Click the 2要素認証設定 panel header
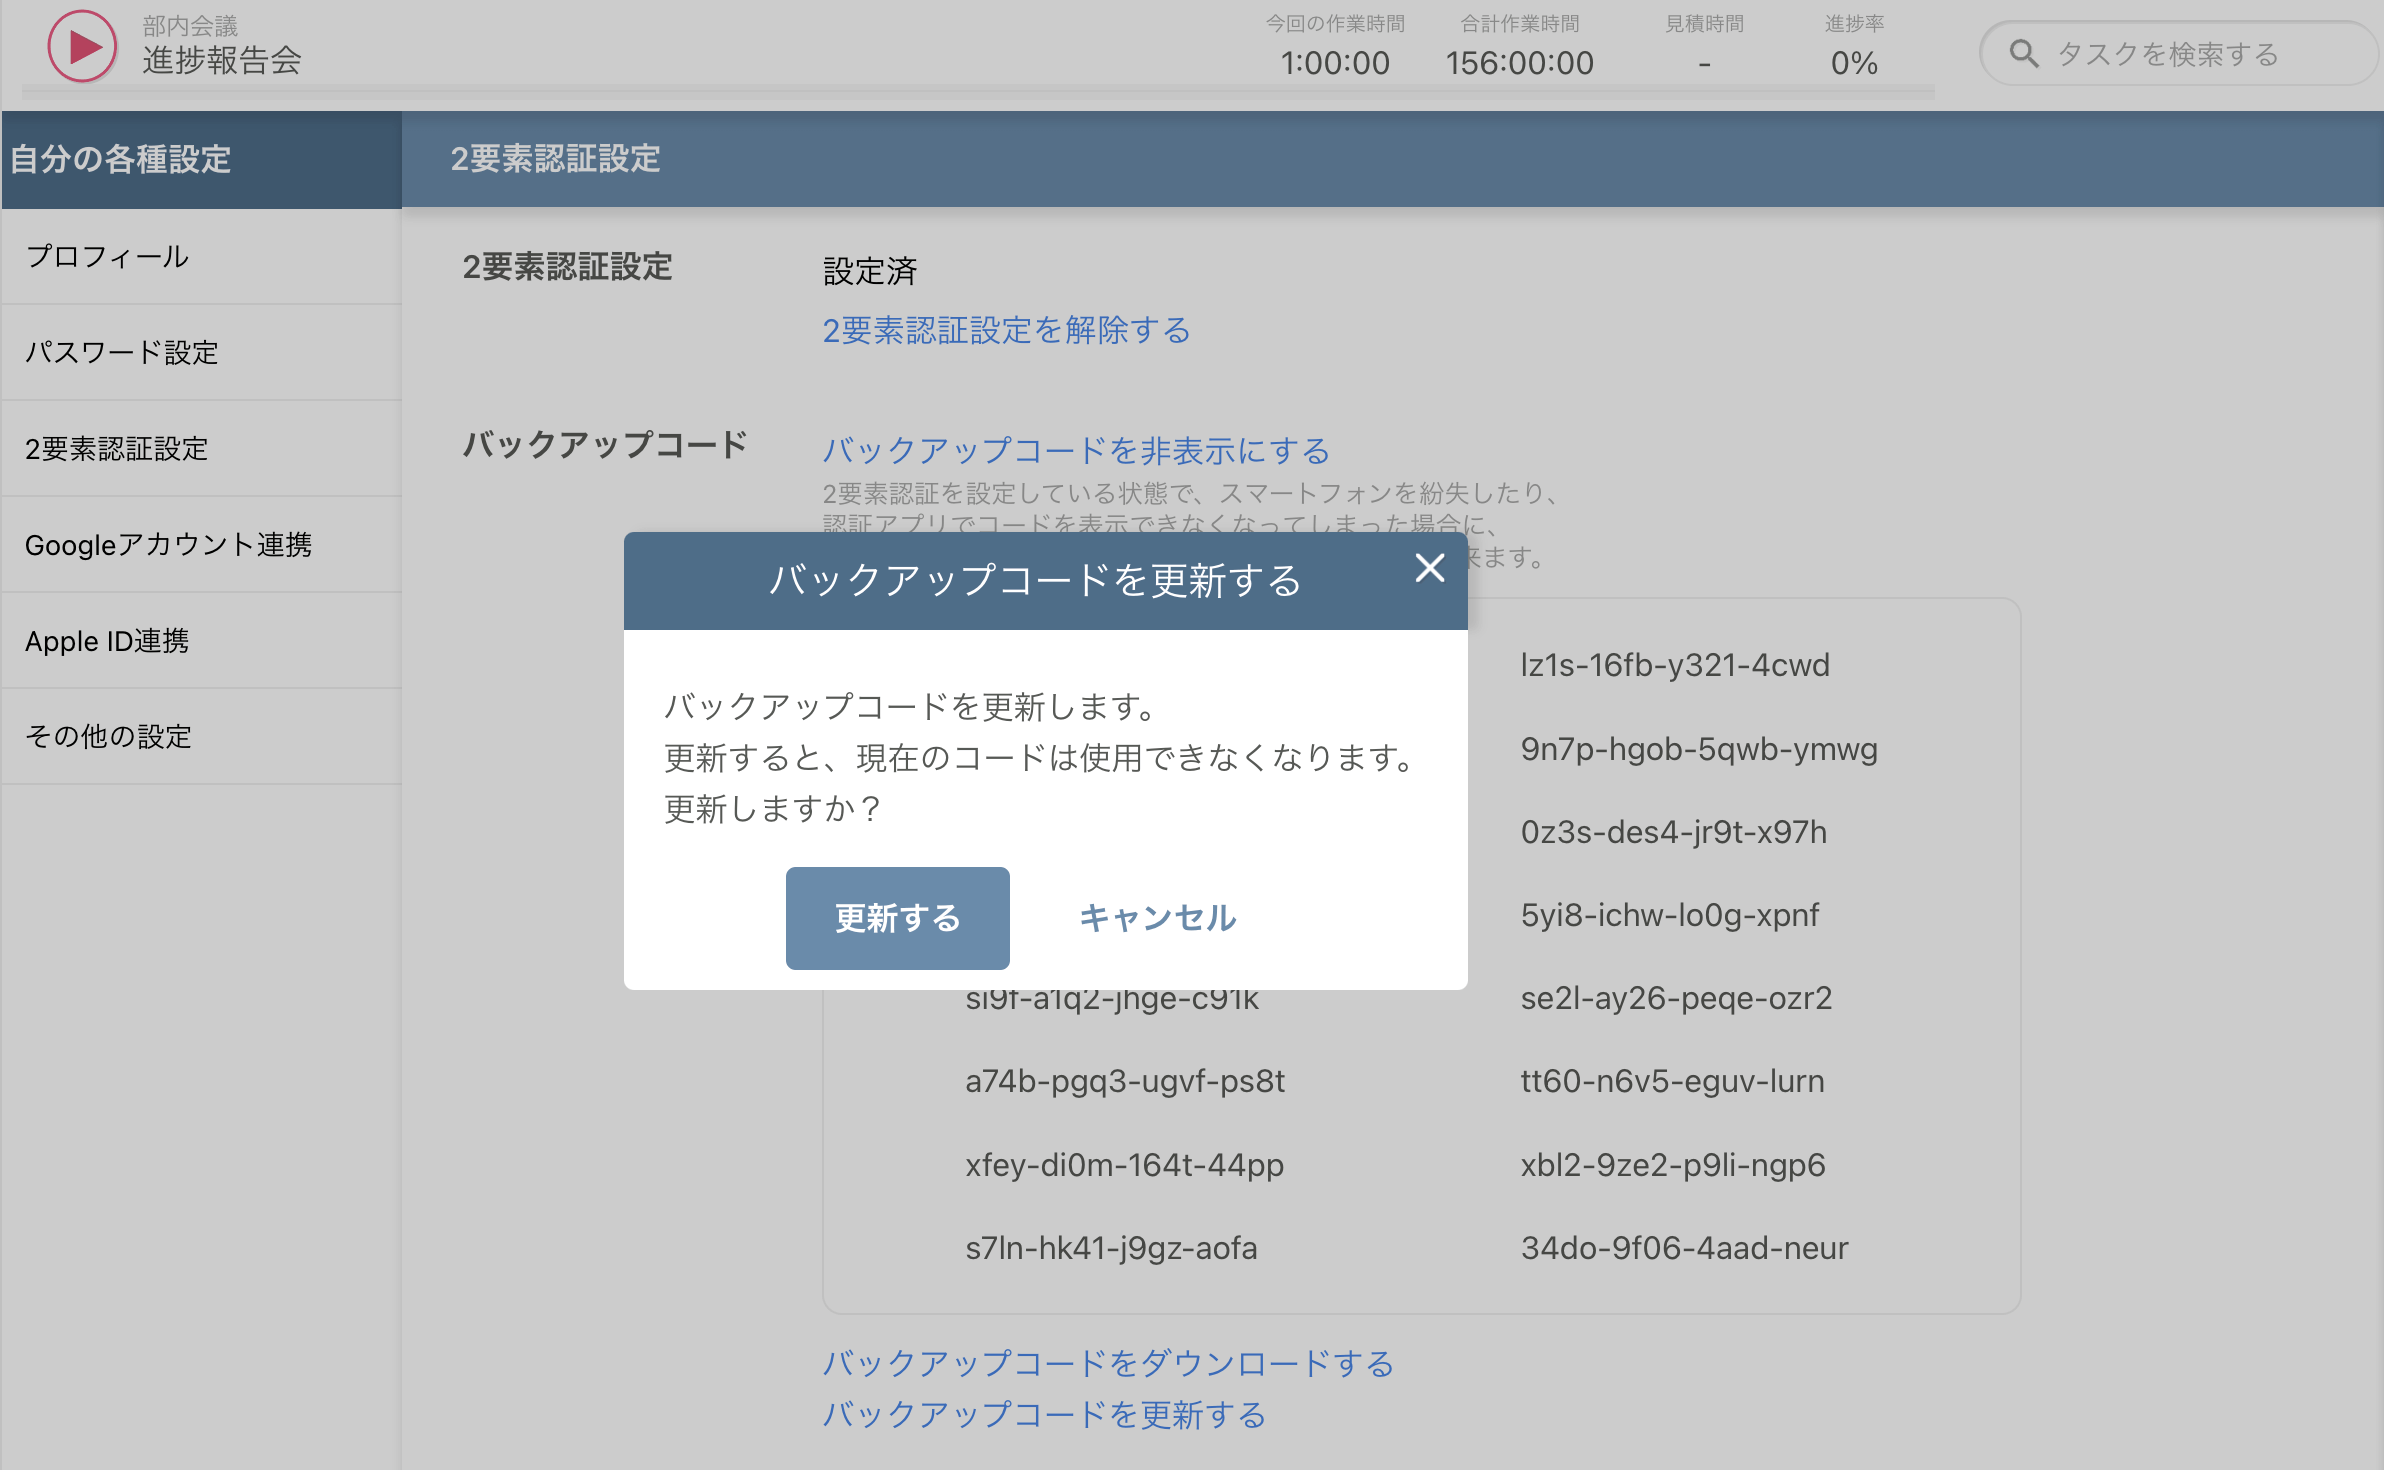Viewport: 2384px width, 1470px height. pos(554,159)
